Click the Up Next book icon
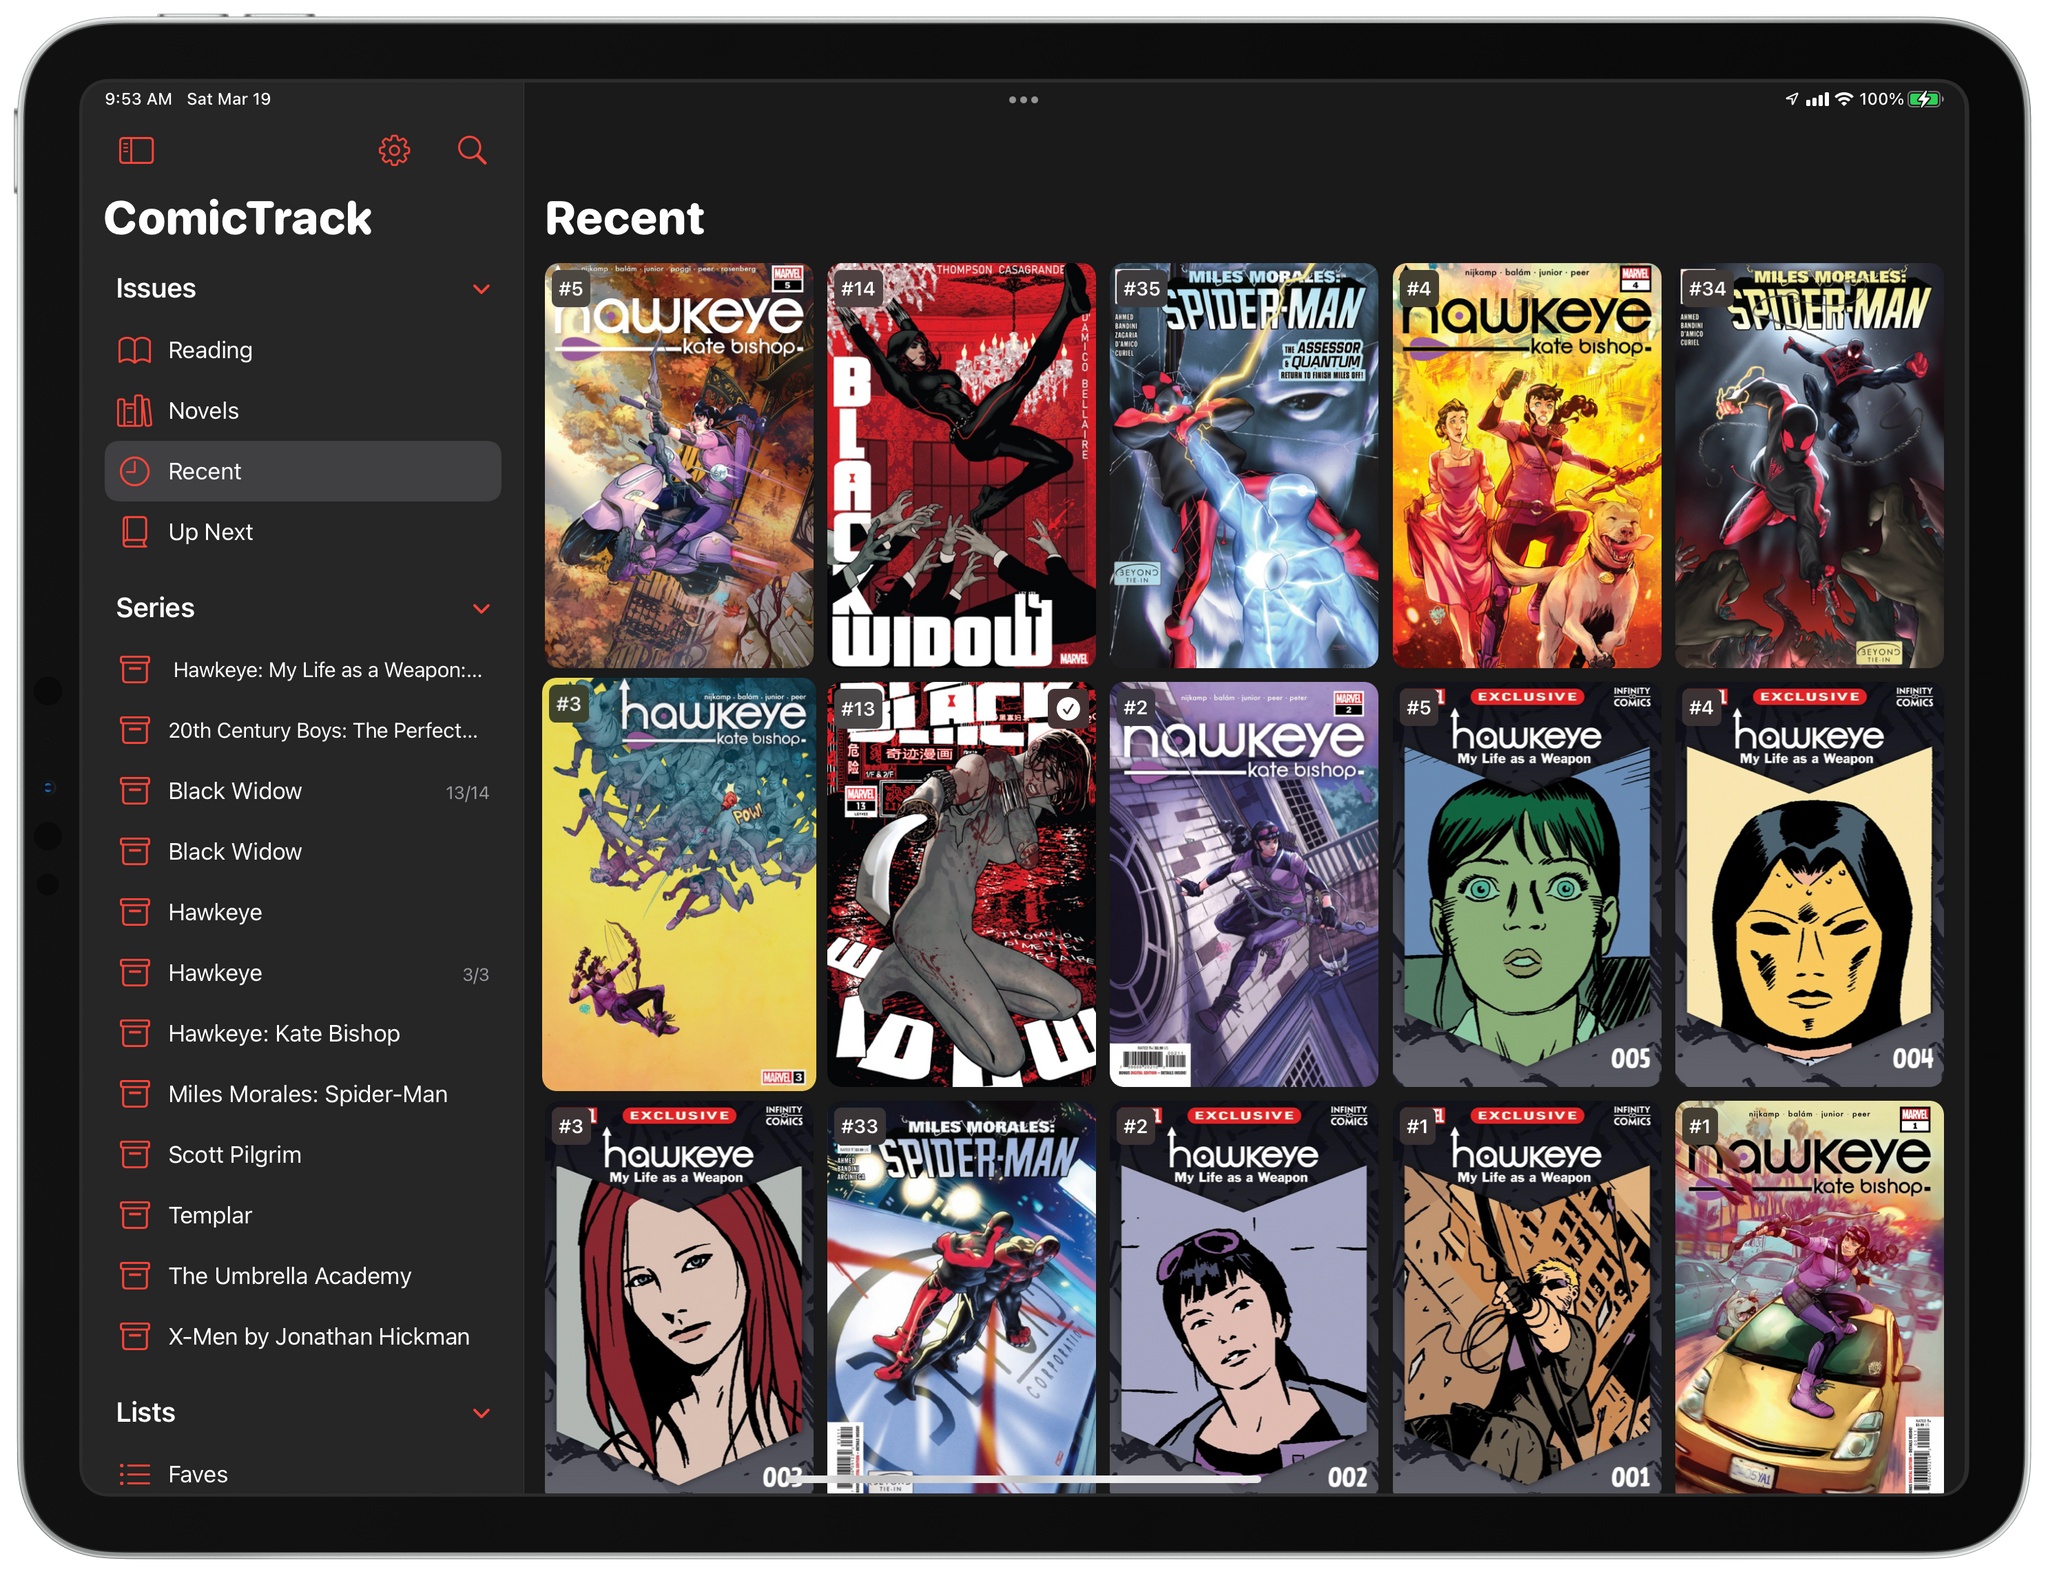Viewport: 2048px width, 1576px height. pyautogui.click(x=135, y=532)
